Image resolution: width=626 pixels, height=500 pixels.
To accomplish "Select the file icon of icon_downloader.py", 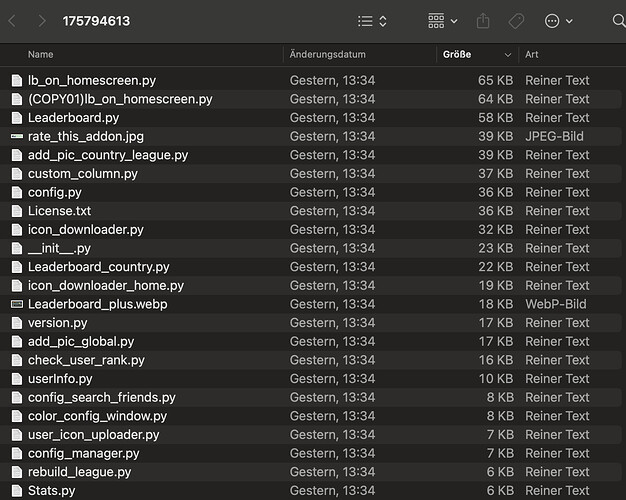I will pos(17,230).
